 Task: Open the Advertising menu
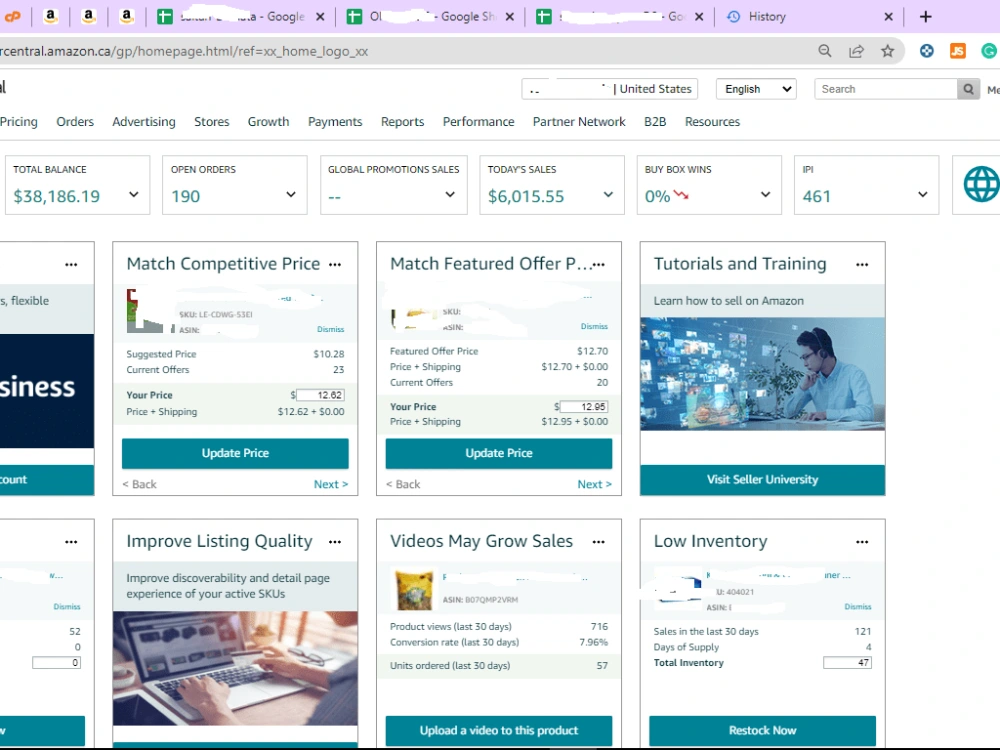(143, 122)
